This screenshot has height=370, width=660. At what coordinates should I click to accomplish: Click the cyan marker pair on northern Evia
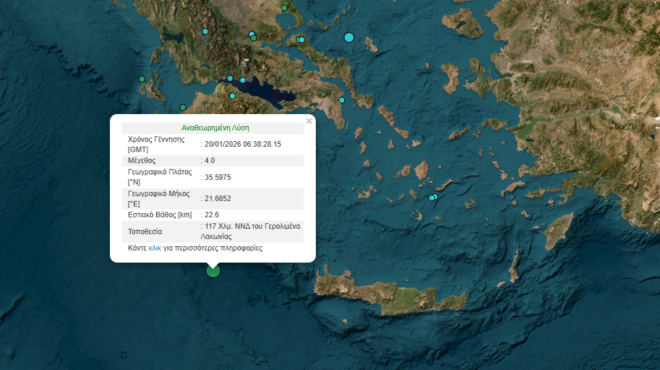coord(301,40)
